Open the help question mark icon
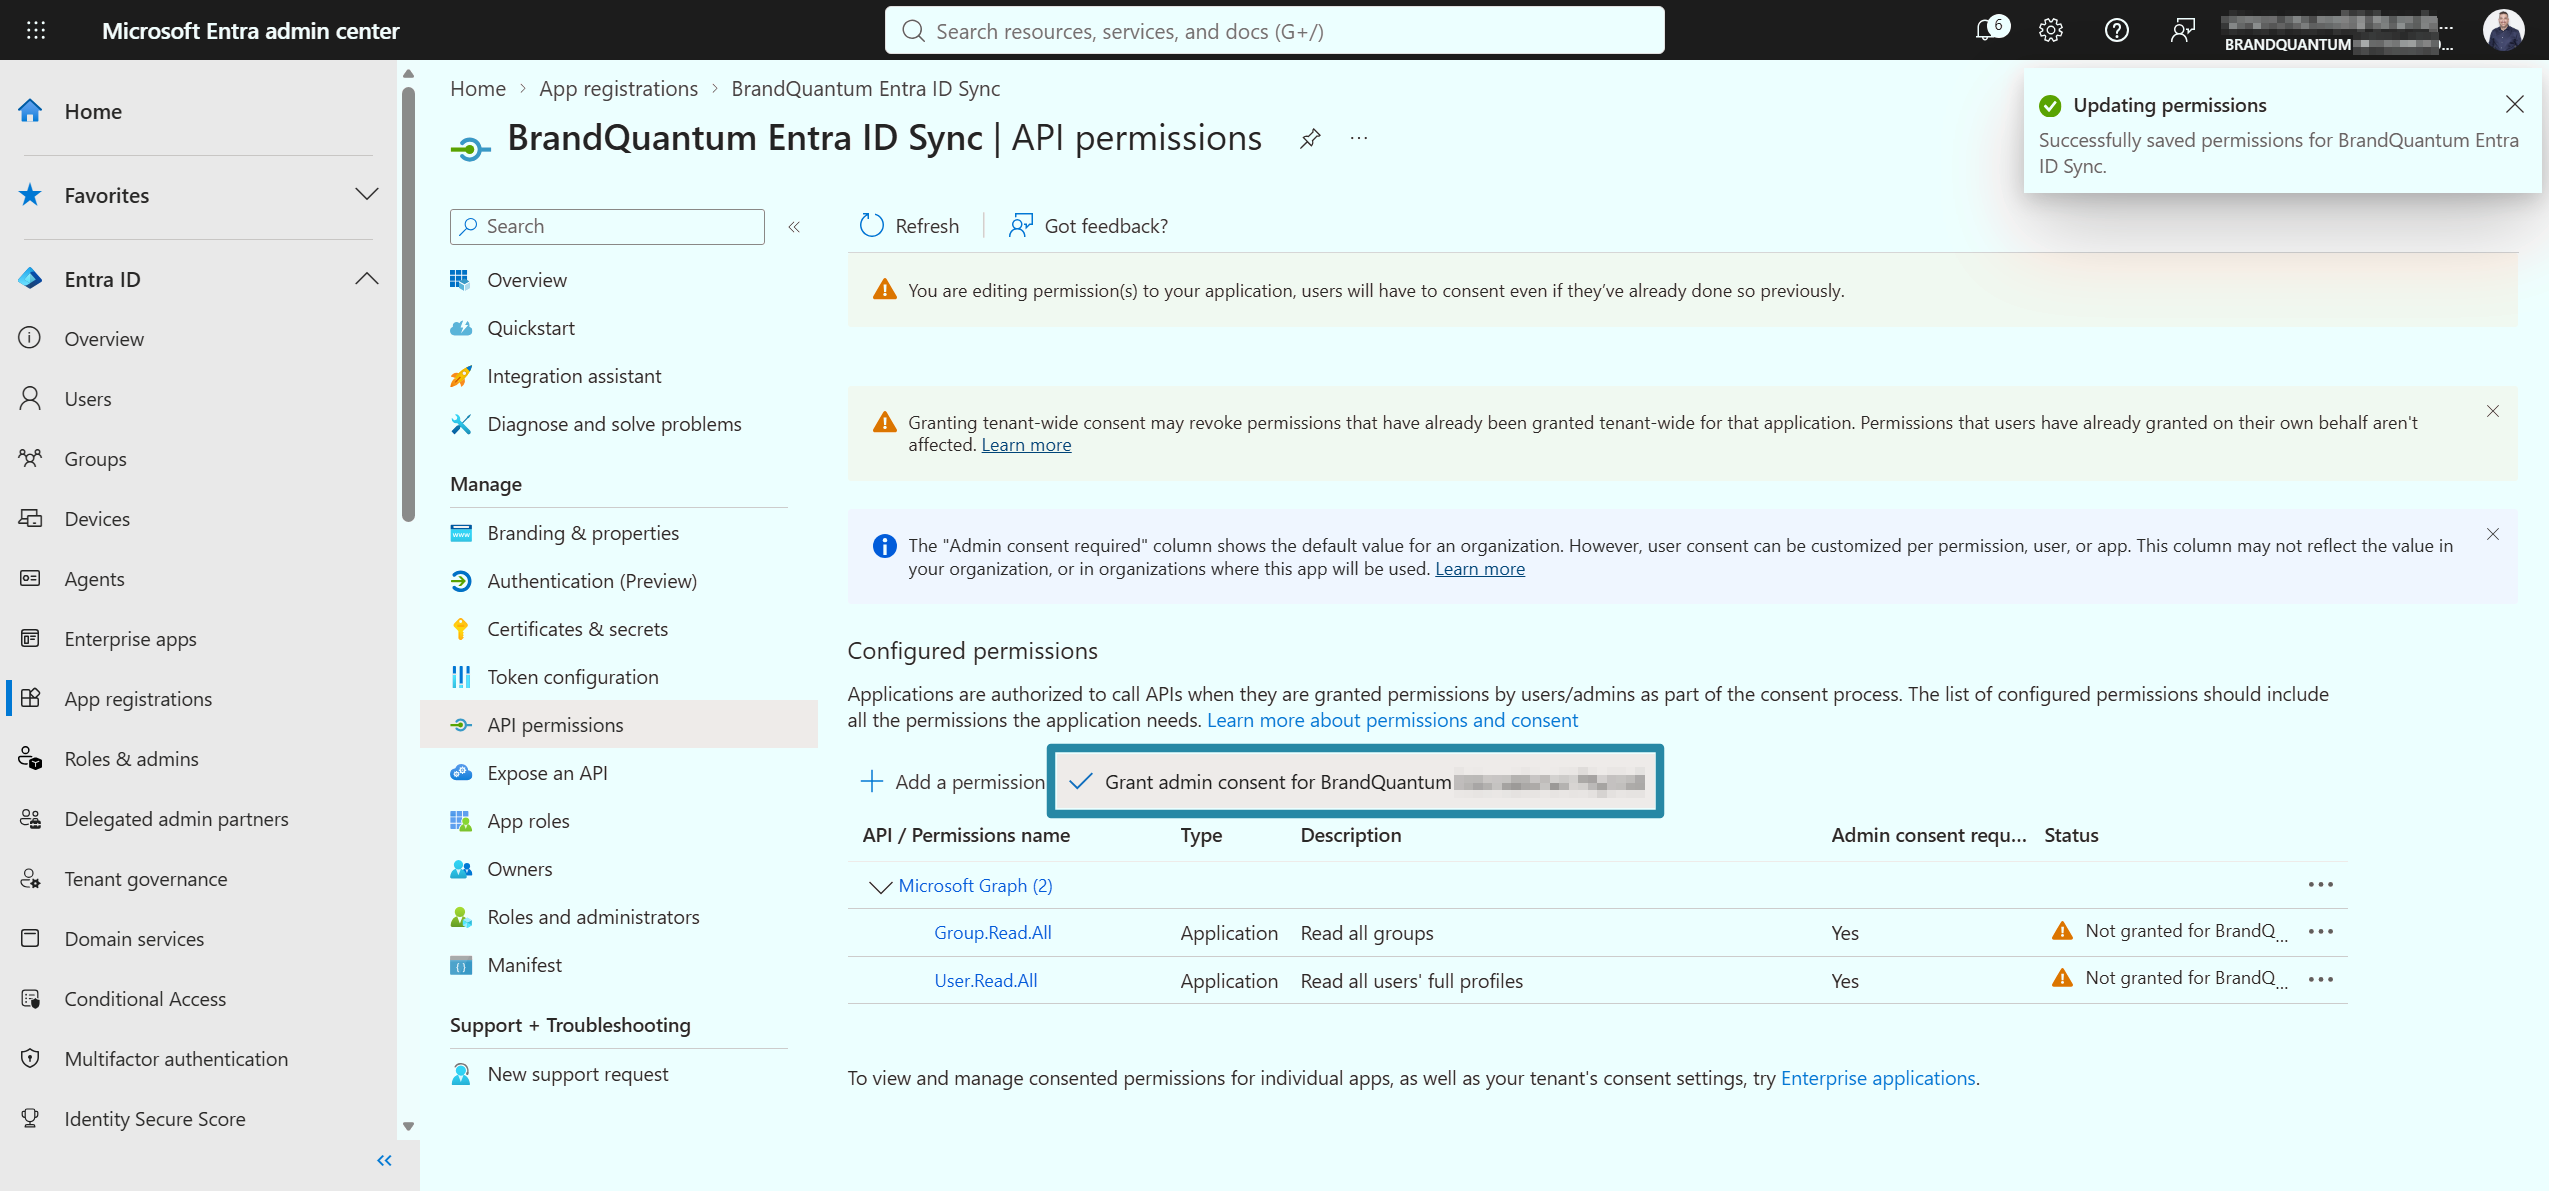Image resolution: width=2549 pixels, height=1191 pixels. tap(2116, 30)
